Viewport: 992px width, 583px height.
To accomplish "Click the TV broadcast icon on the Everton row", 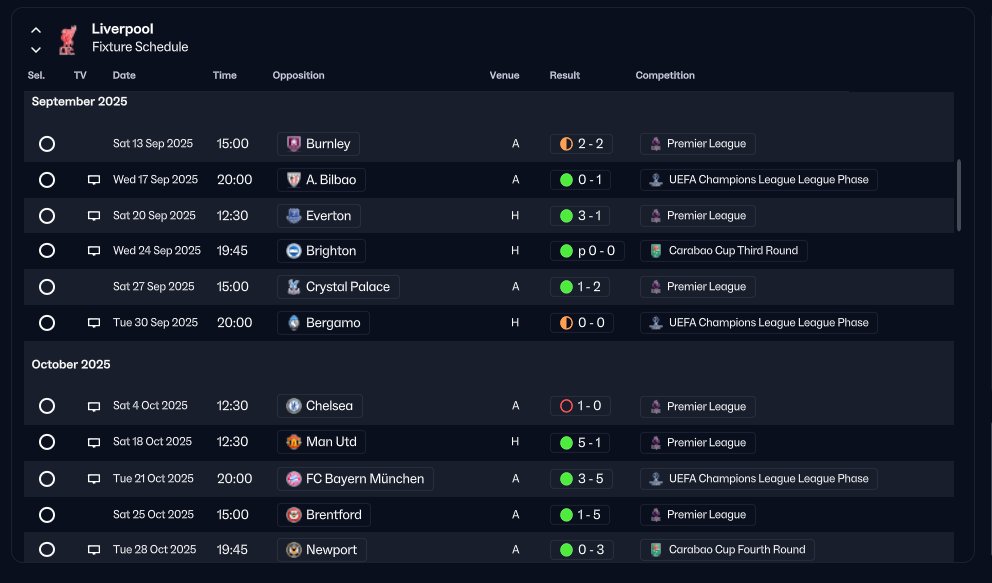I will tap(94, 216).
